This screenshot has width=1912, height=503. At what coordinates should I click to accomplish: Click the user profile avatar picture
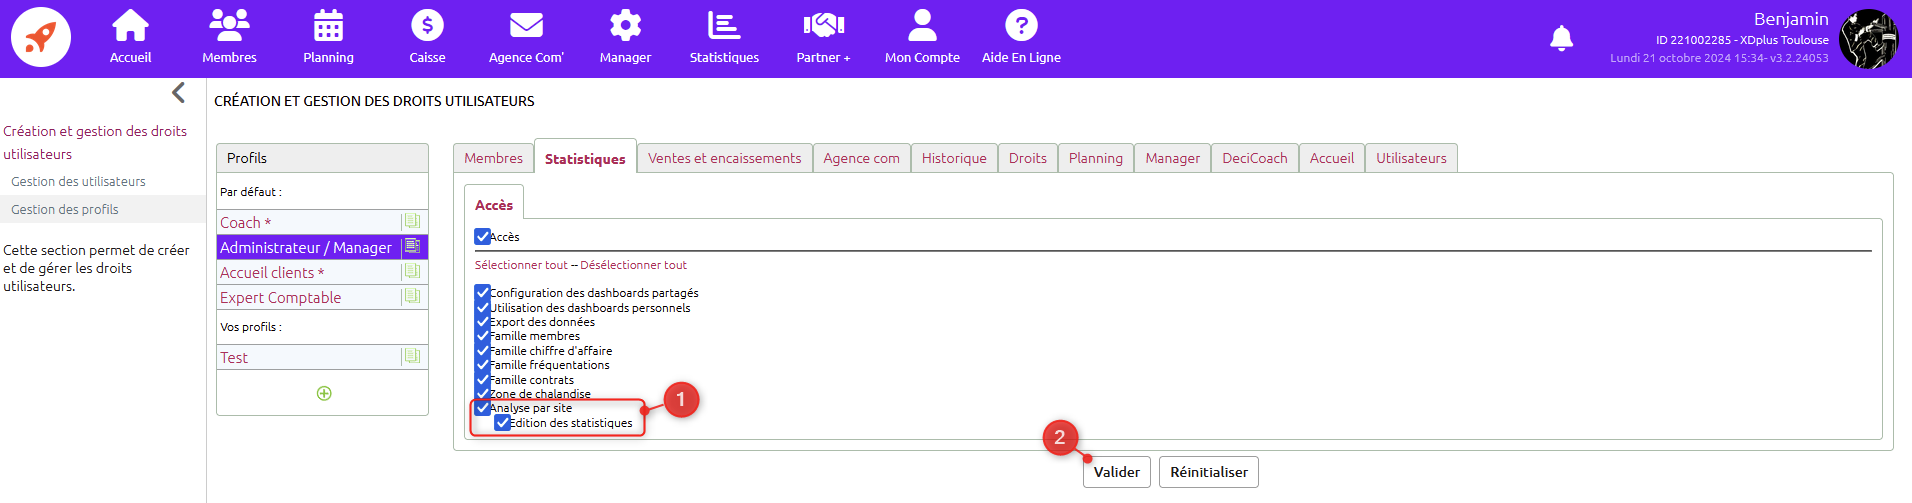pos(1868,39)
